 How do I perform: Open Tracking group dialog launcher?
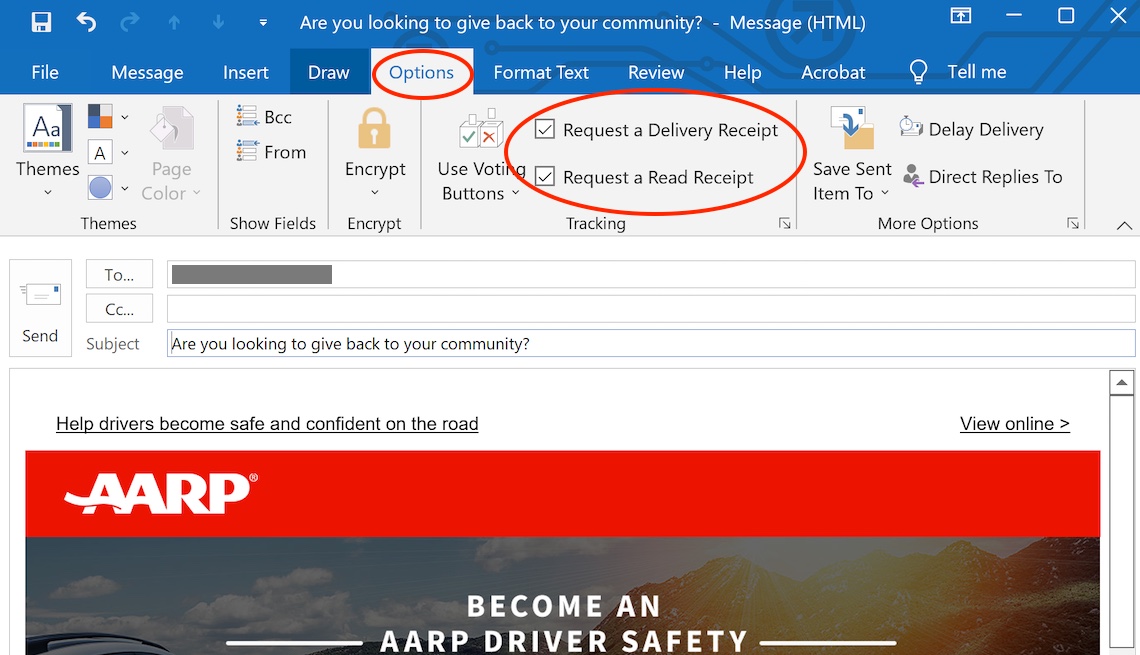(x=785, y=224)
